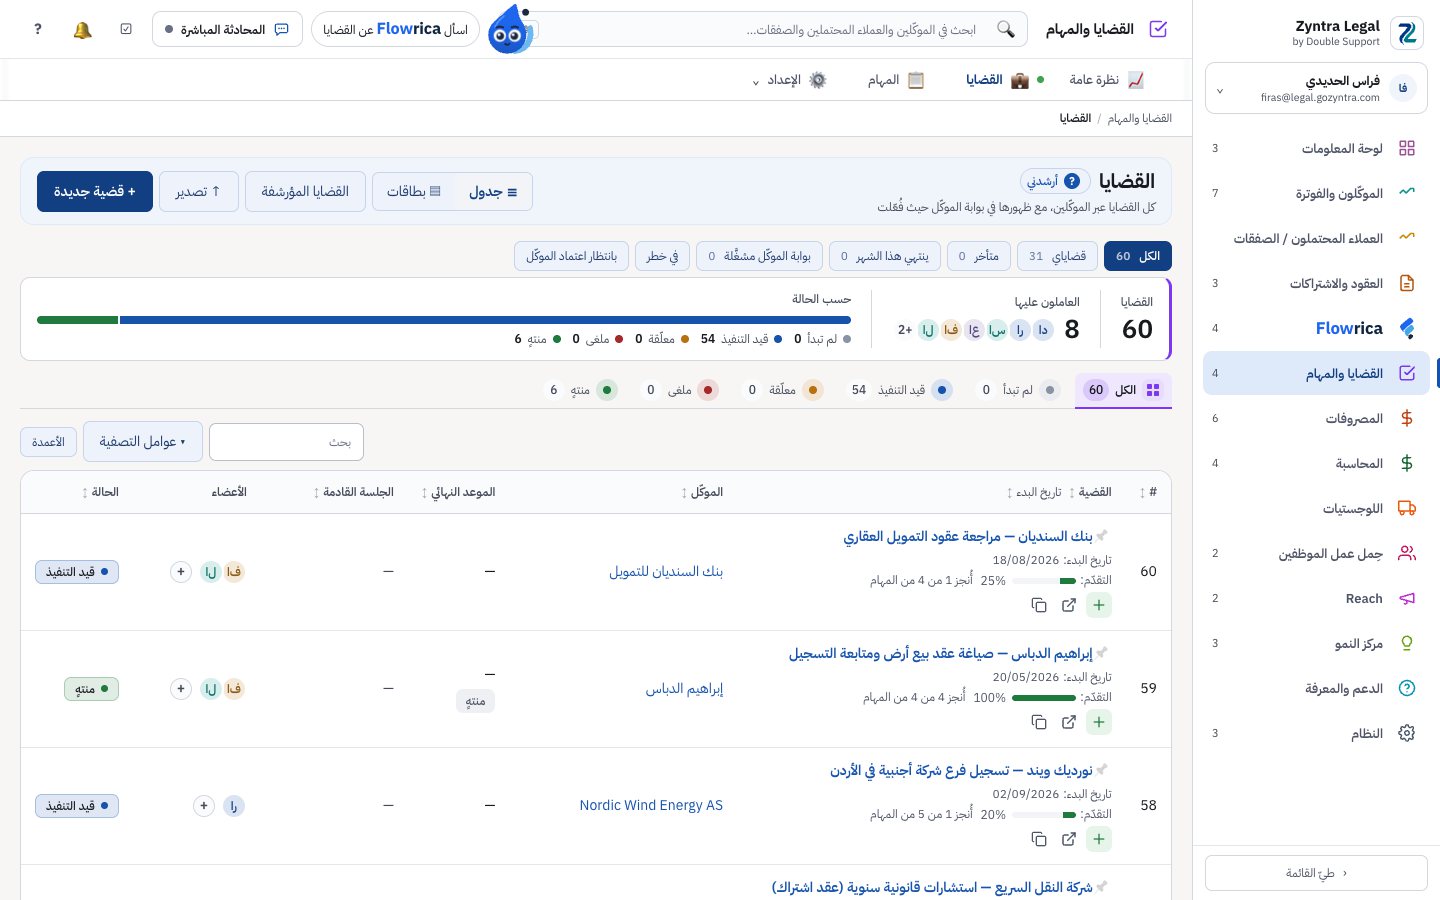Open المصروفات in sidebar

[1316, 418]
